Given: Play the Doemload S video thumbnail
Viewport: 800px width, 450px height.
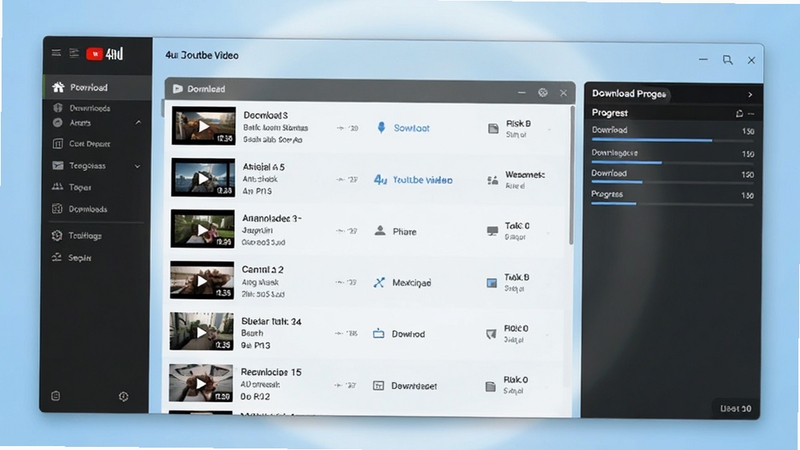Looking at the screenshot, I should [x=204, y=126].
